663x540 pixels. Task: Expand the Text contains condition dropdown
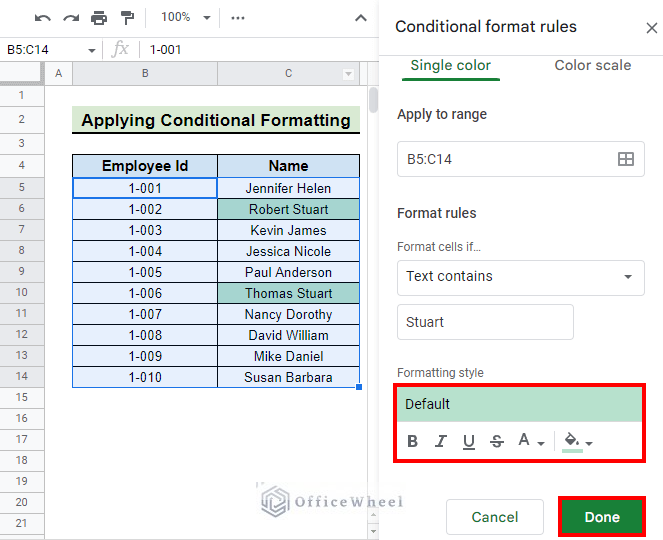(x=521, y=277)
